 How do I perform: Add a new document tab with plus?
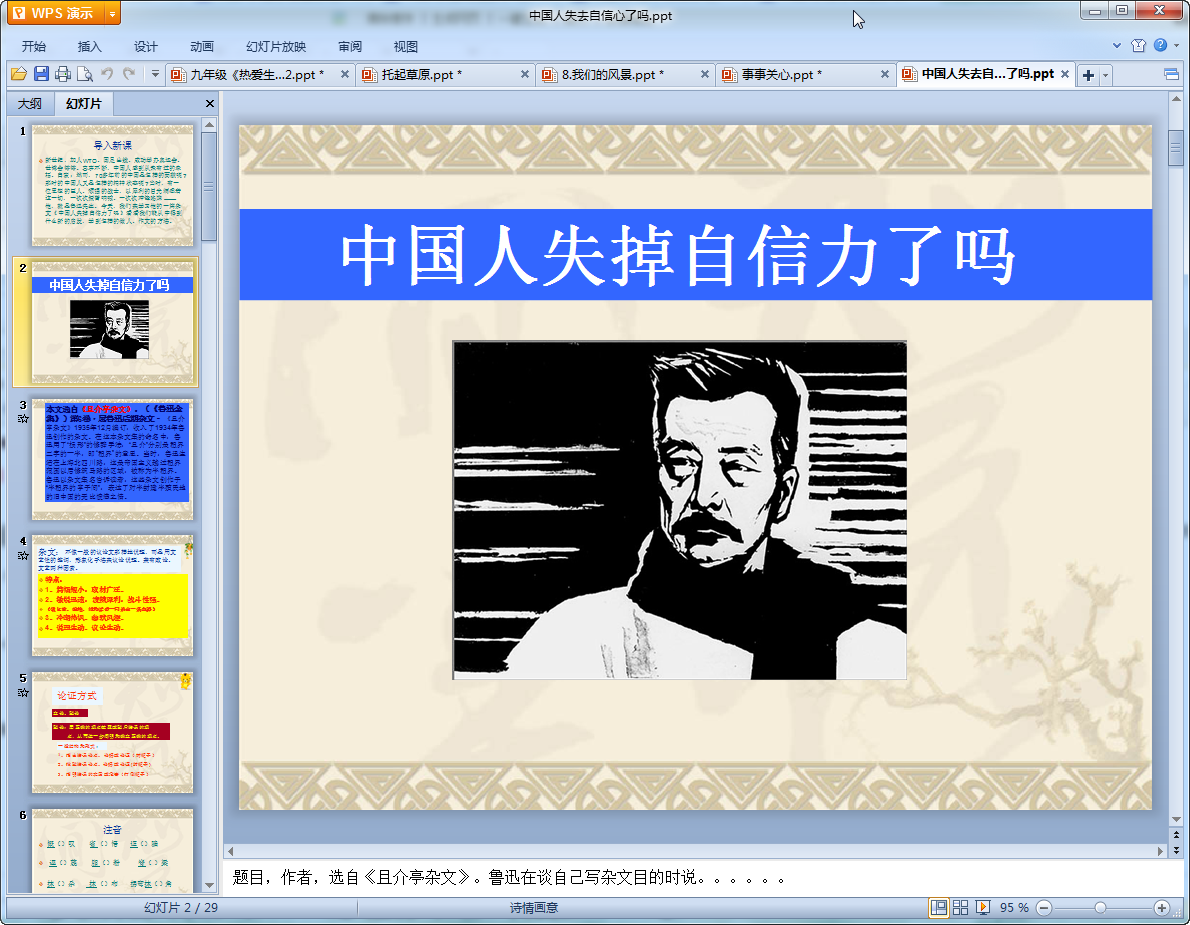tap(1088, 75)
